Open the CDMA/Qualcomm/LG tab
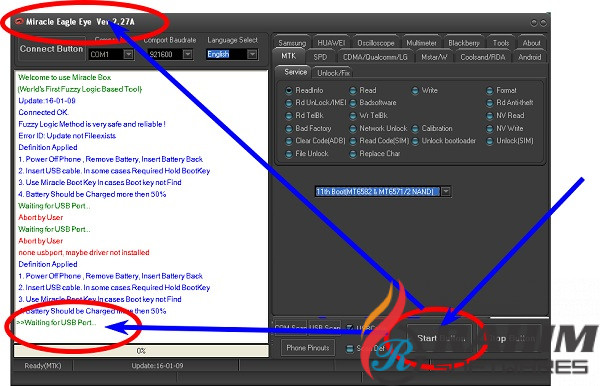Screen dimensions: 600x386 coord(375,57)
